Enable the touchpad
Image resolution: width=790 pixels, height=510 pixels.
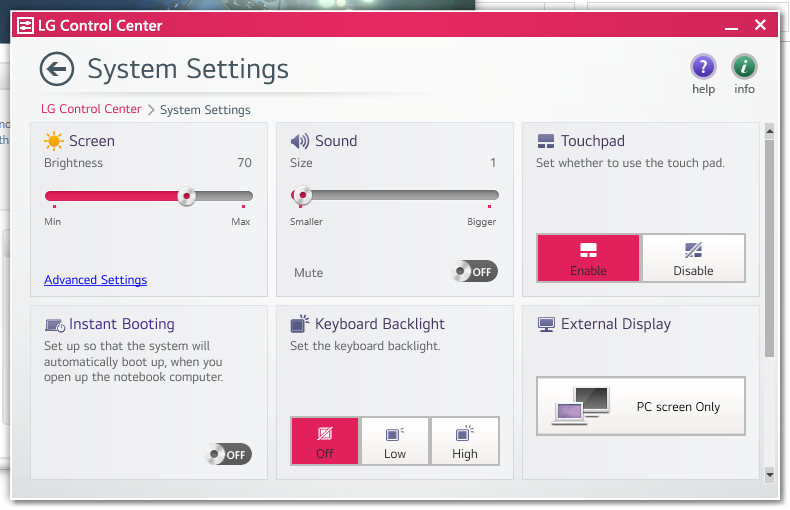pos(588,258)
